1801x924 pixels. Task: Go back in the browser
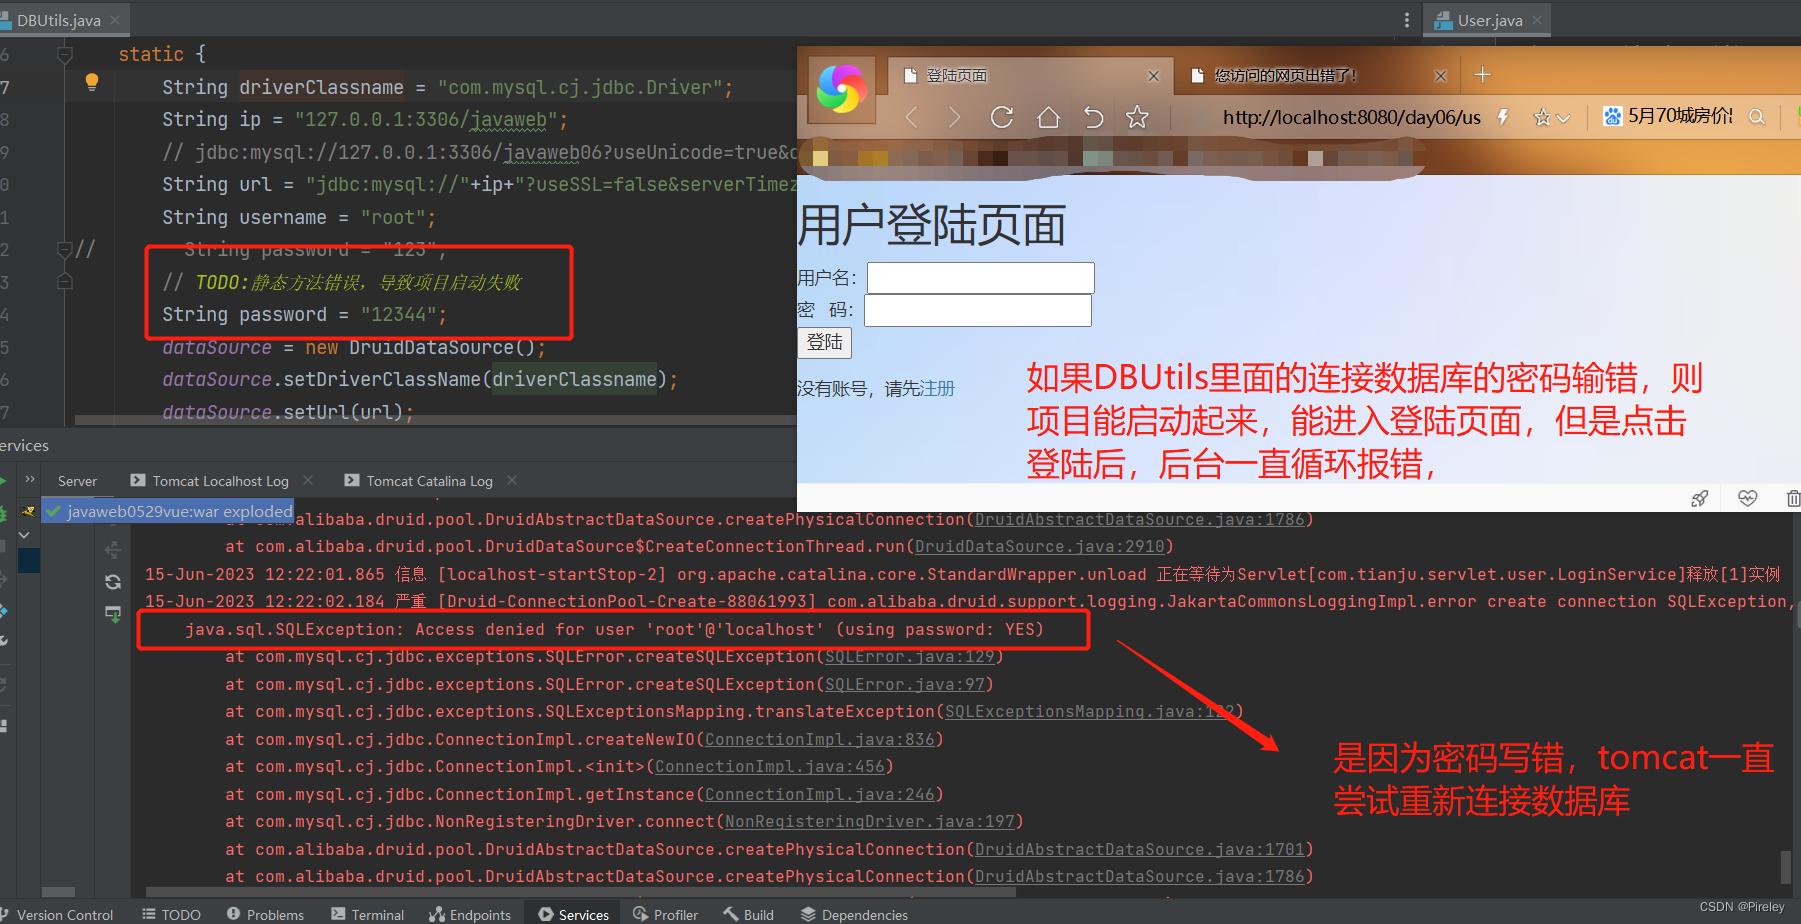pos(911,118)
